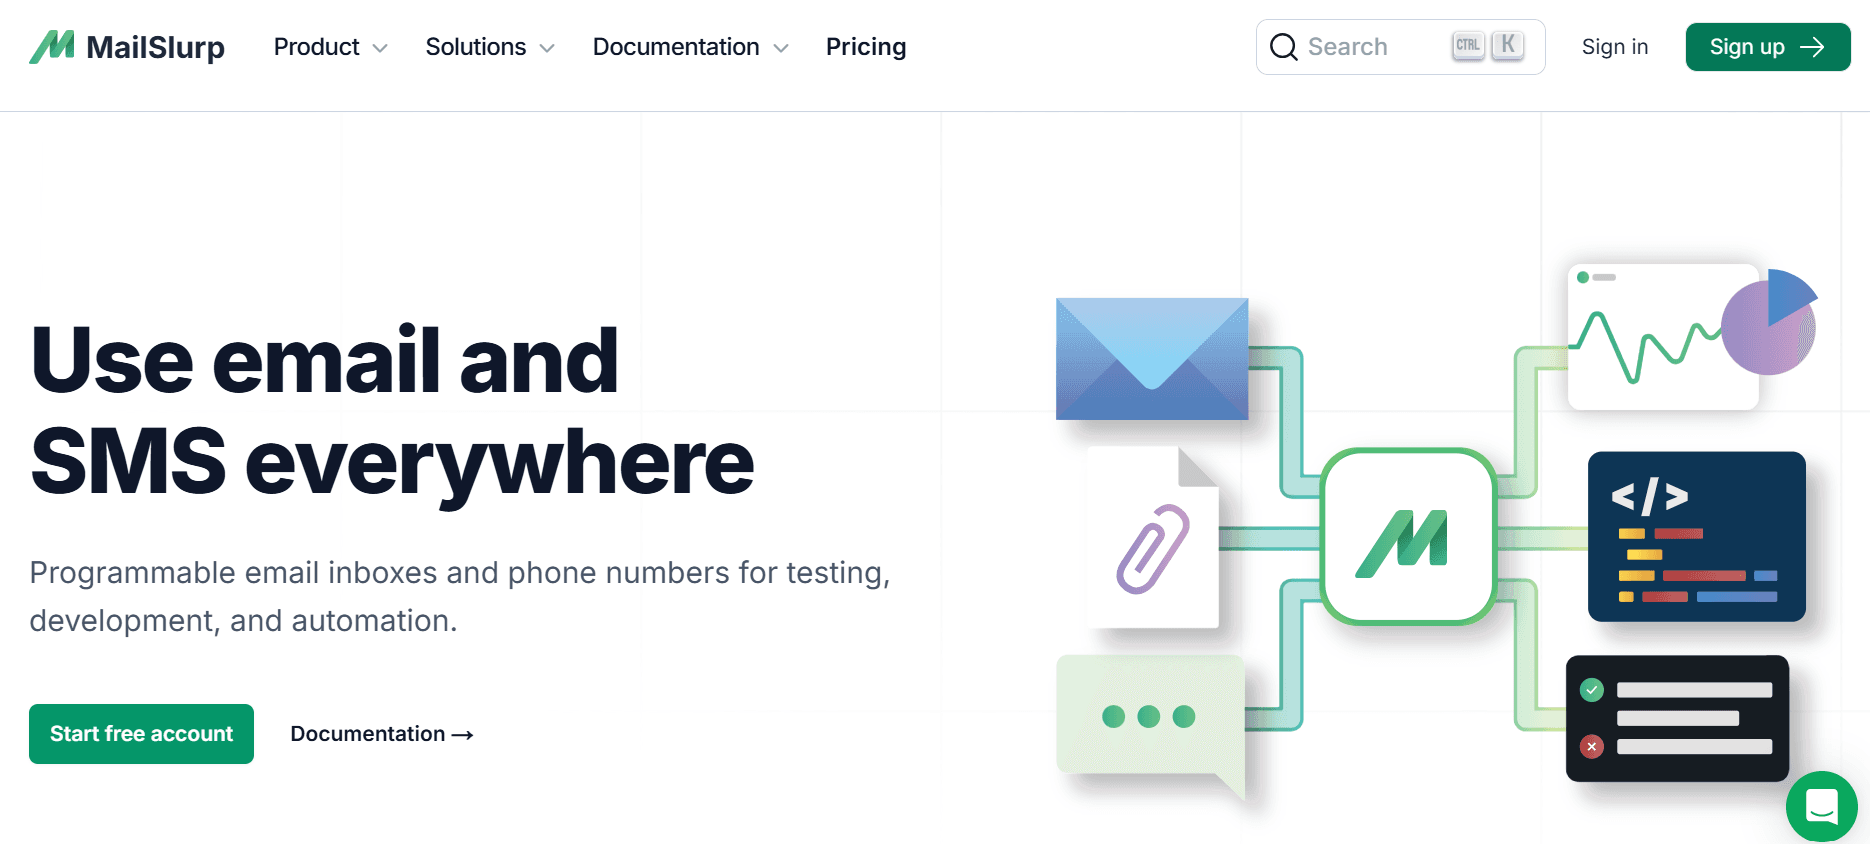Expand the Documentation nav menu
Screen dimensions: 1870x844
click(x=690, y=47)
